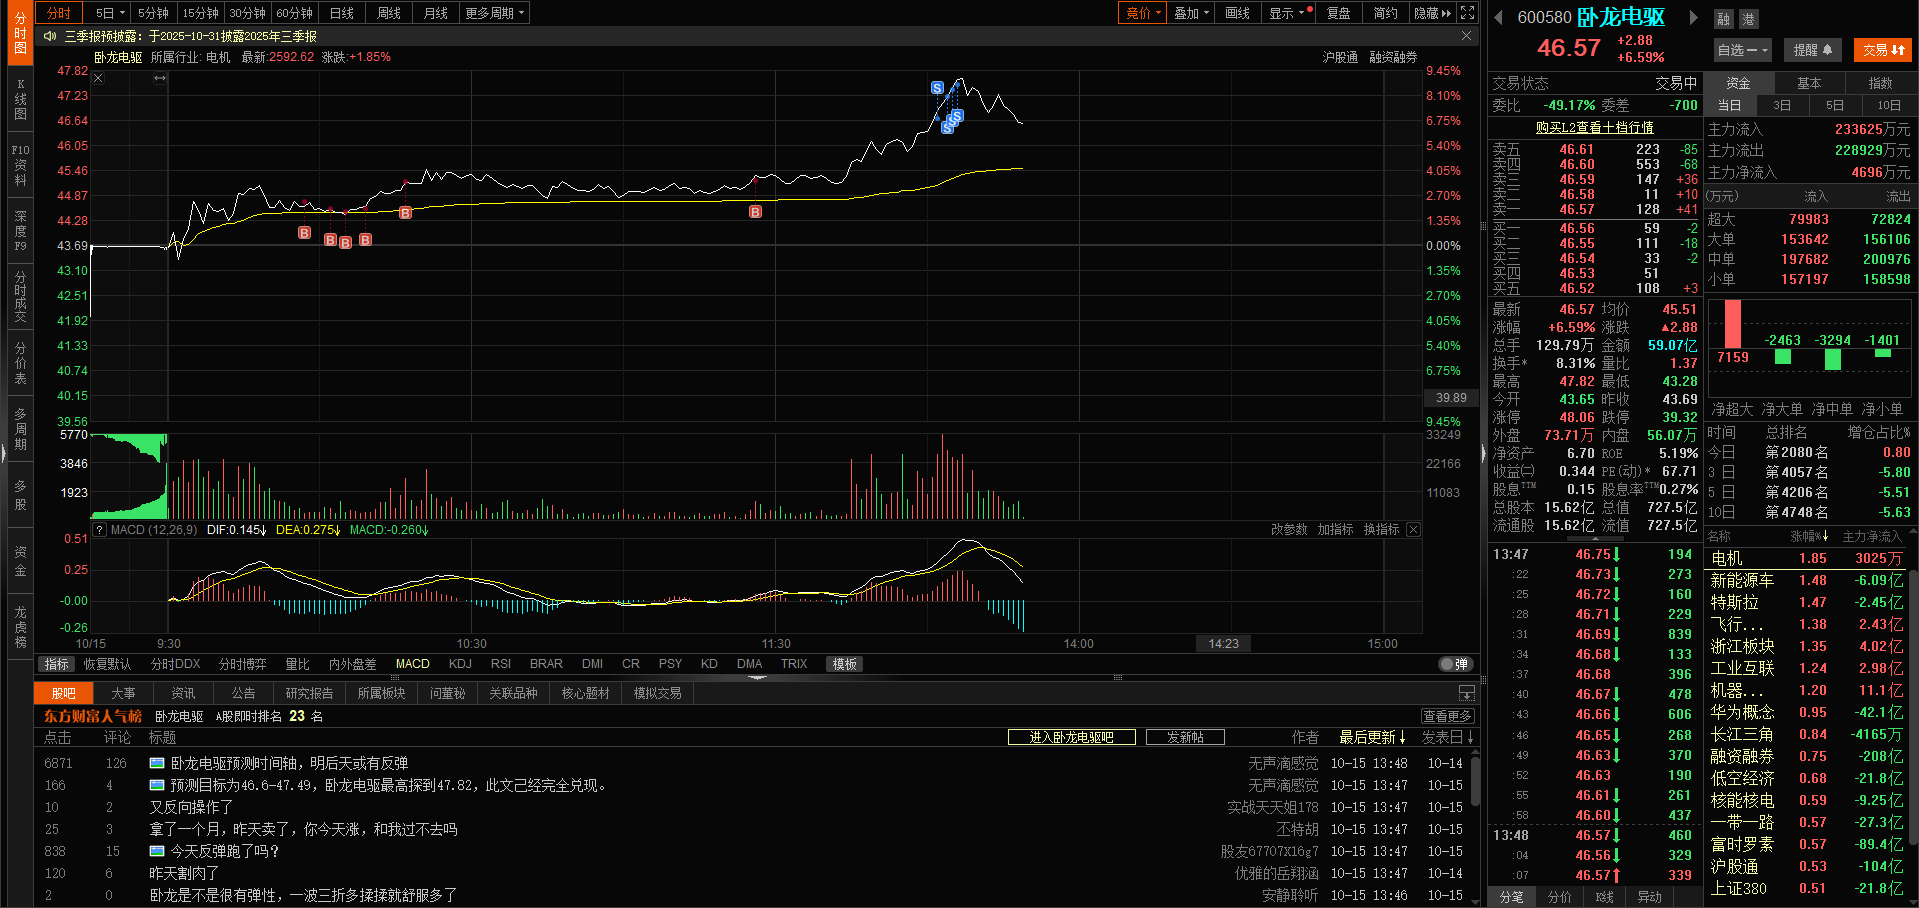The width and height of the screenshot is (1919, 908).
Task: Switch to the KDJ indicator tab
Action: coord(460,664)
